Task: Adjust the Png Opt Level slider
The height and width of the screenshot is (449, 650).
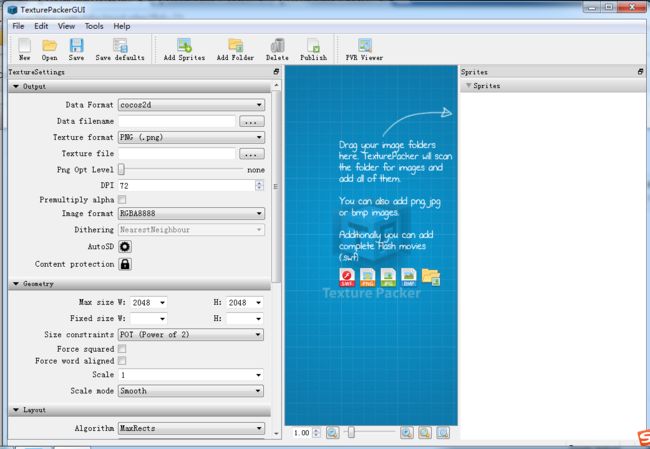Action: point(121,170)
